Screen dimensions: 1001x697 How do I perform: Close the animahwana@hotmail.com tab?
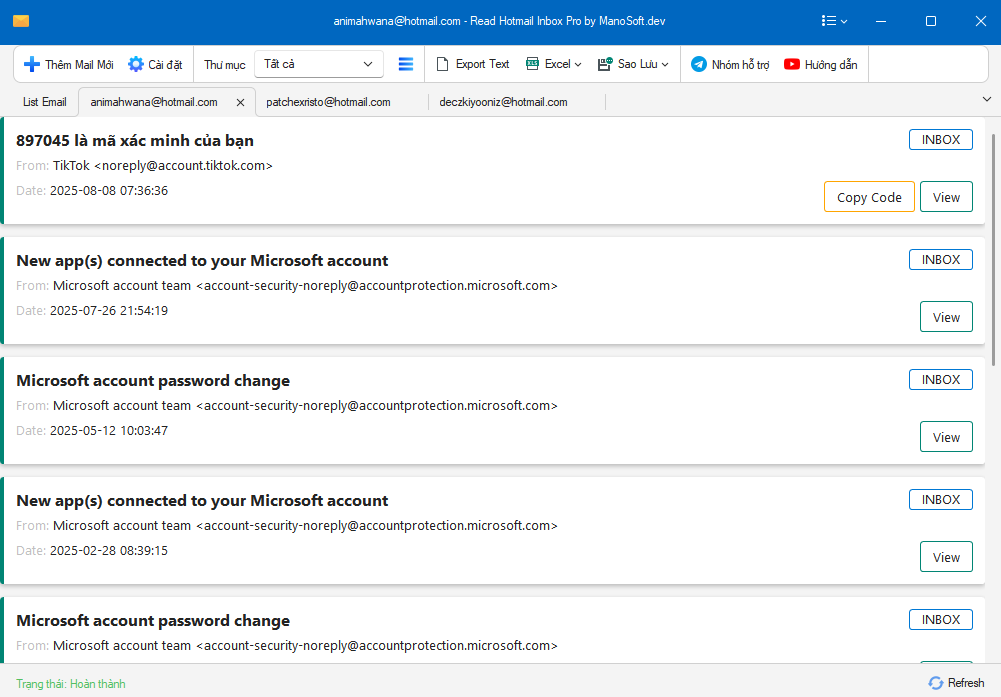point(240,102)
